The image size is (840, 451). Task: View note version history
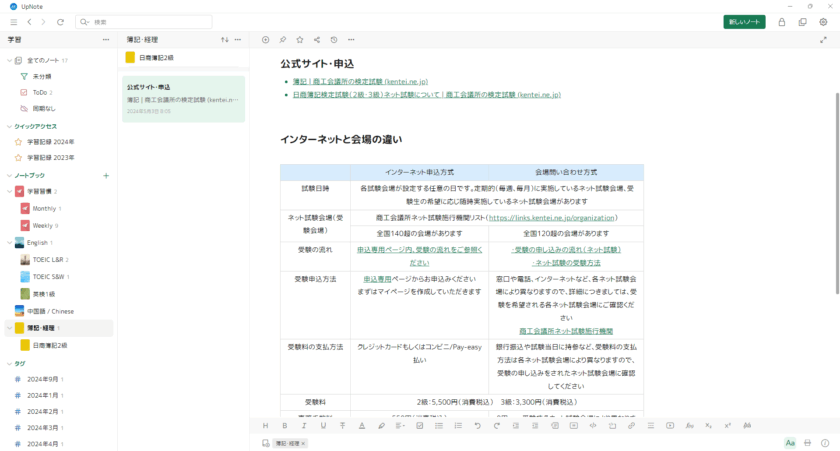(334, 40)
